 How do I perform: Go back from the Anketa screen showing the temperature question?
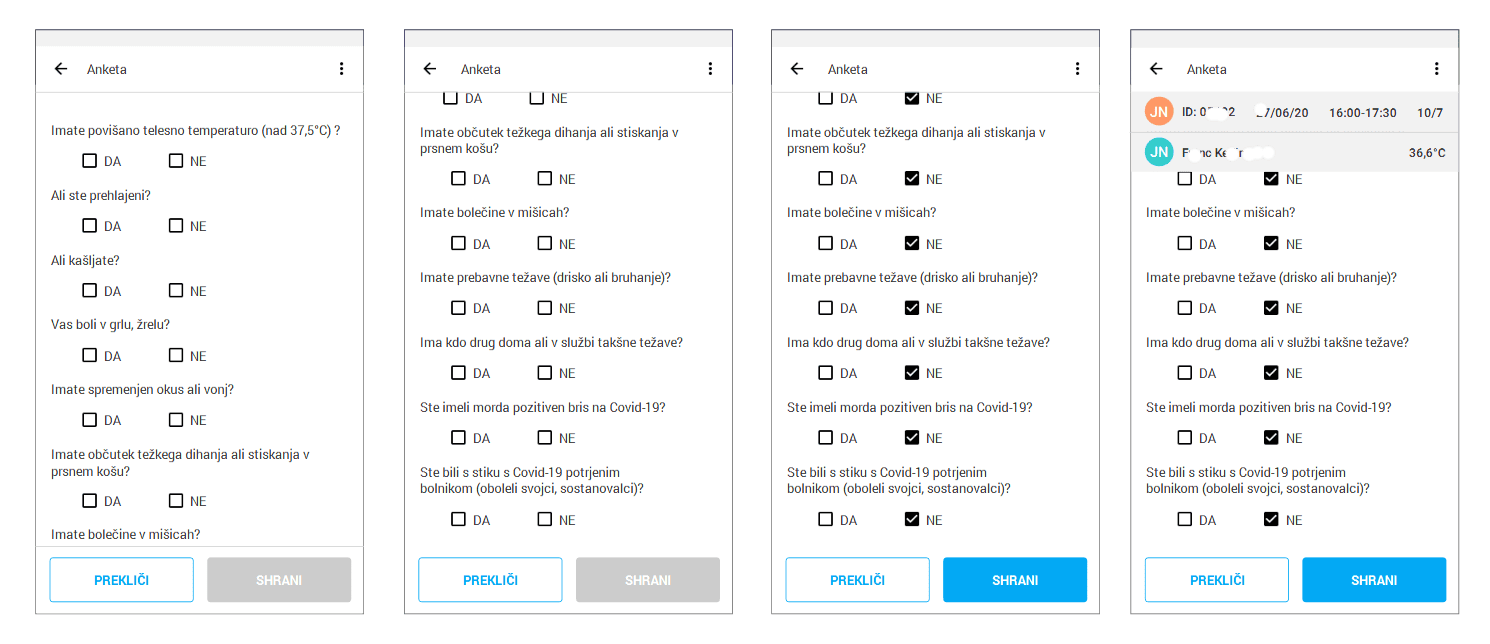[61, 69]
